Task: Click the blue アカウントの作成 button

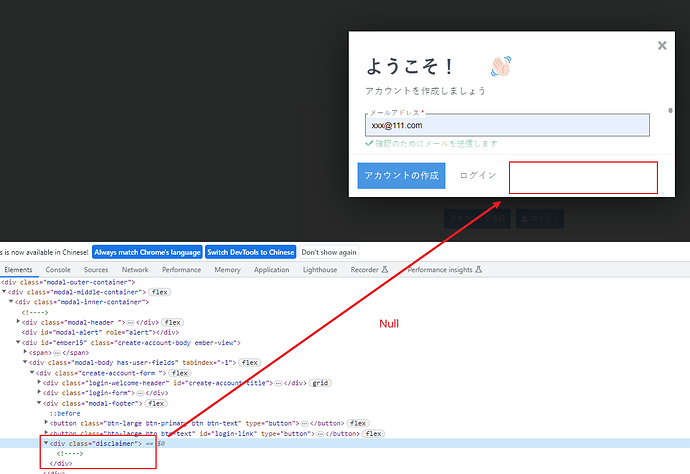Action: pyautogui.click(x=401, y=176)
